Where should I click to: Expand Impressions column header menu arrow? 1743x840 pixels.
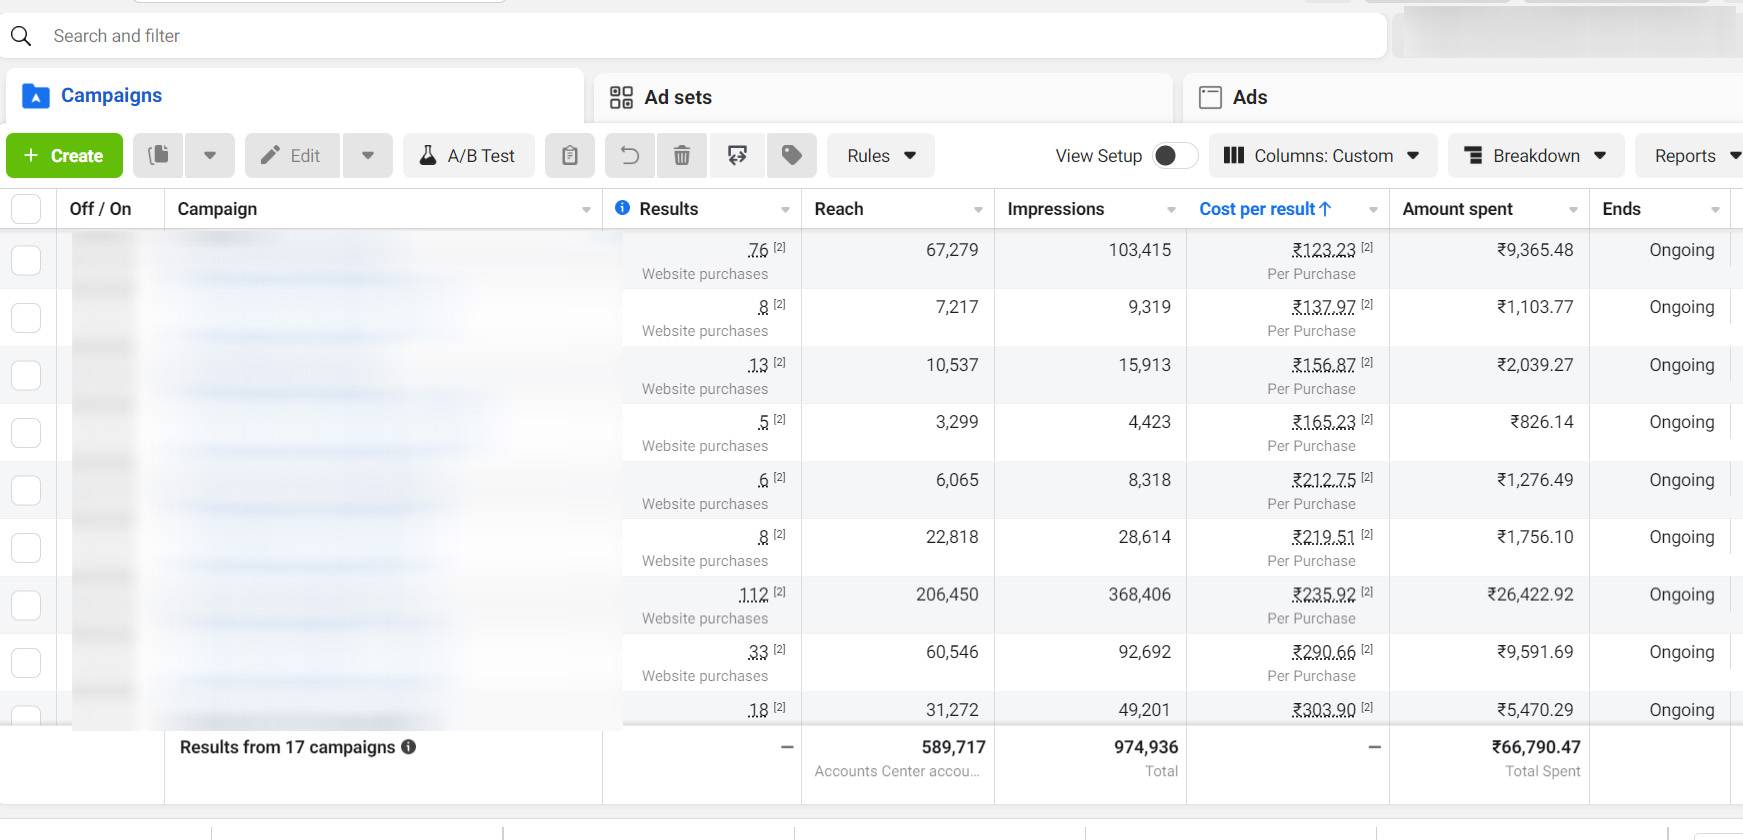1171,209
